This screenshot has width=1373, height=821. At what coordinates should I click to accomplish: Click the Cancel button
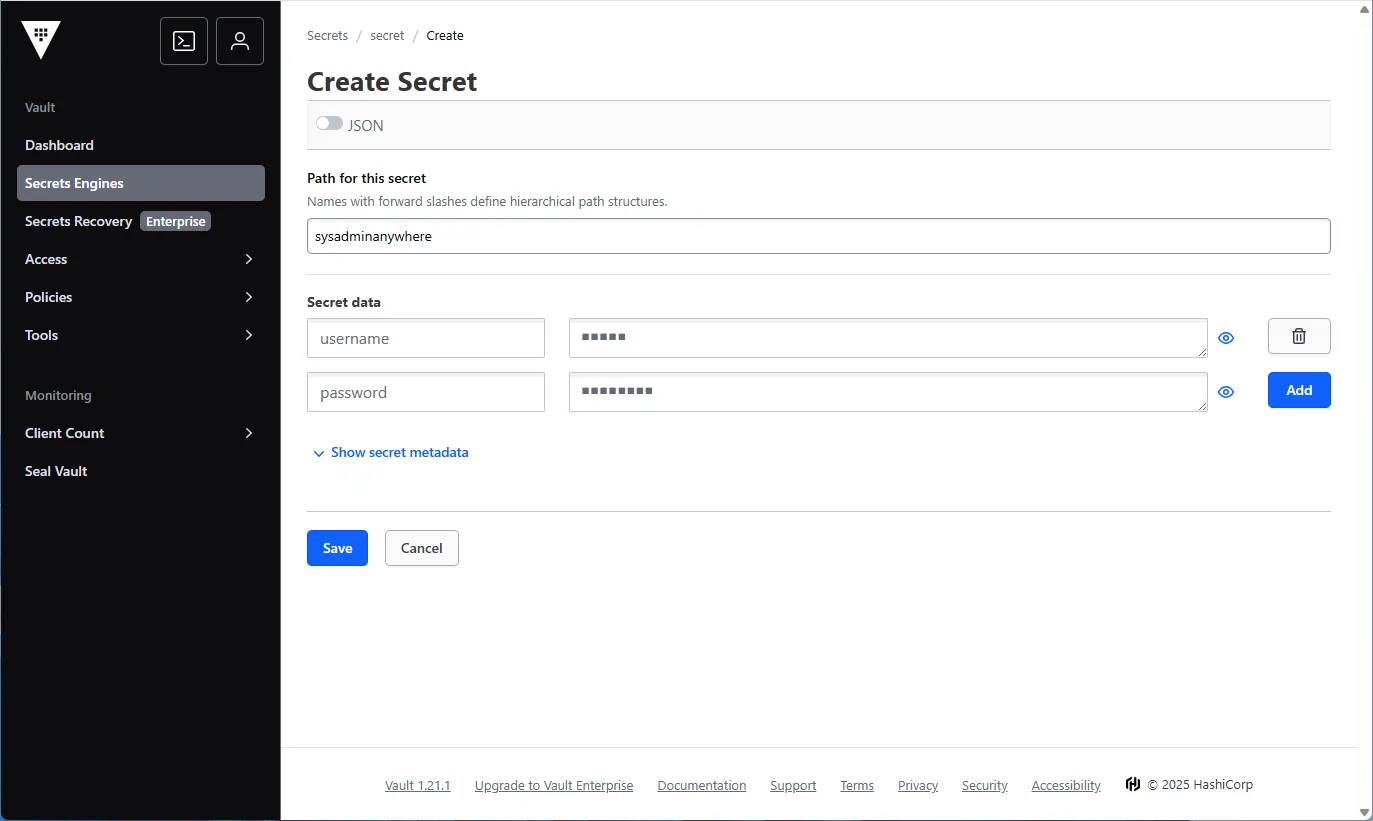(421, 548)
